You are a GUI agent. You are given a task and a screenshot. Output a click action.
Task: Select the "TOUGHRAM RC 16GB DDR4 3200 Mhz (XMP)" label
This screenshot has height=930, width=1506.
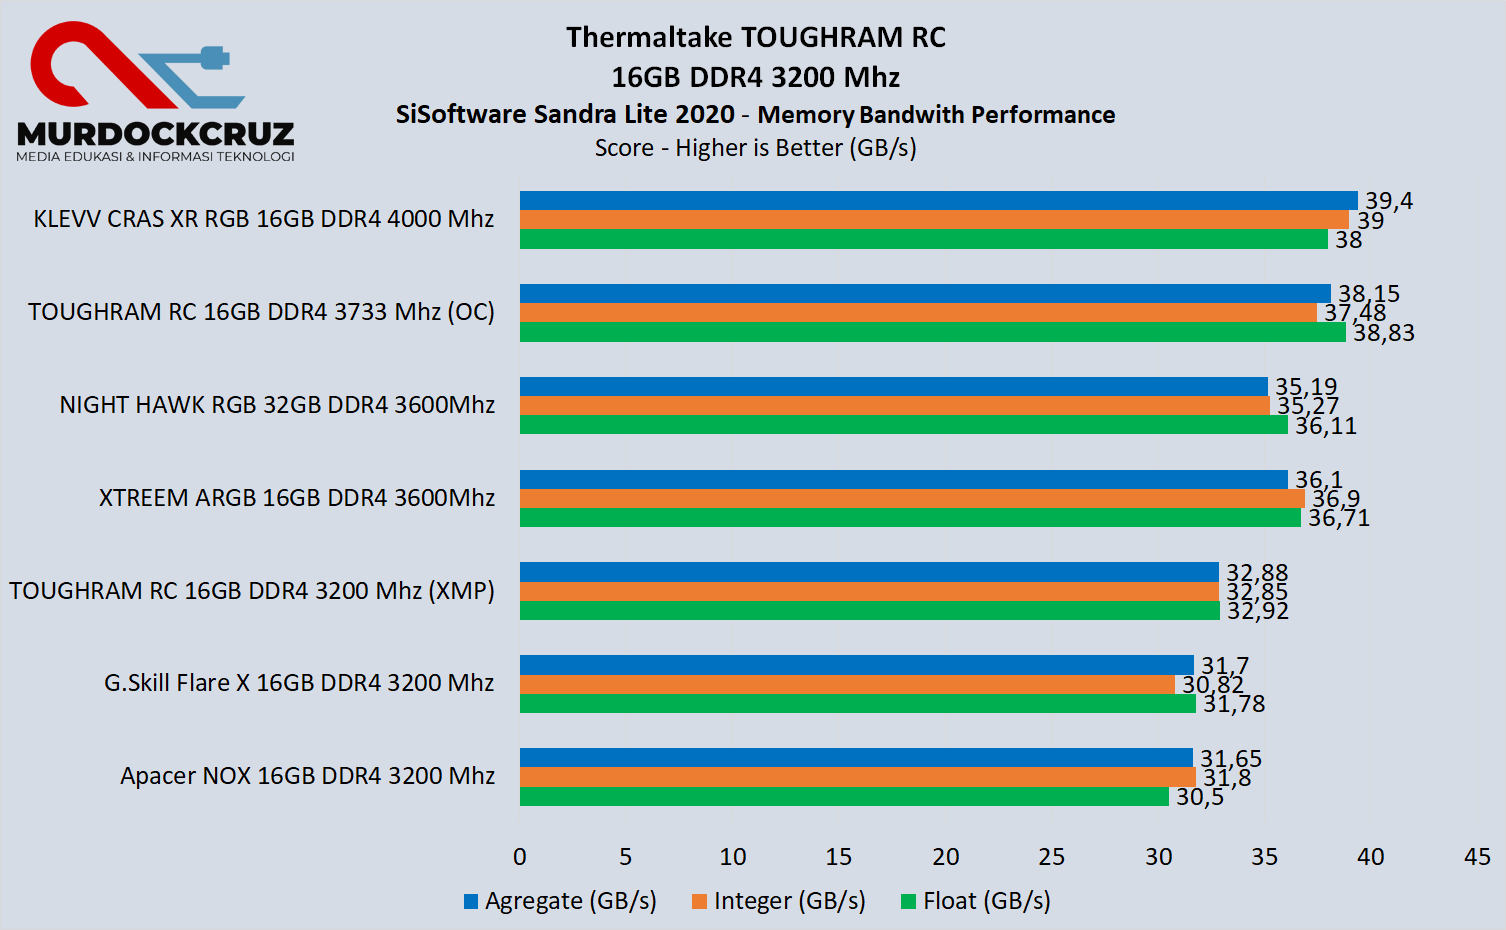pos(252,591)
